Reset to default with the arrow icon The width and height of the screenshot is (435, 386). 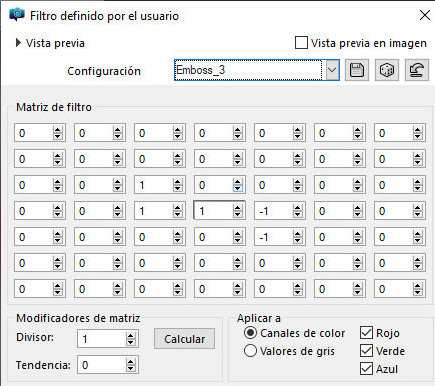point(417,70)
